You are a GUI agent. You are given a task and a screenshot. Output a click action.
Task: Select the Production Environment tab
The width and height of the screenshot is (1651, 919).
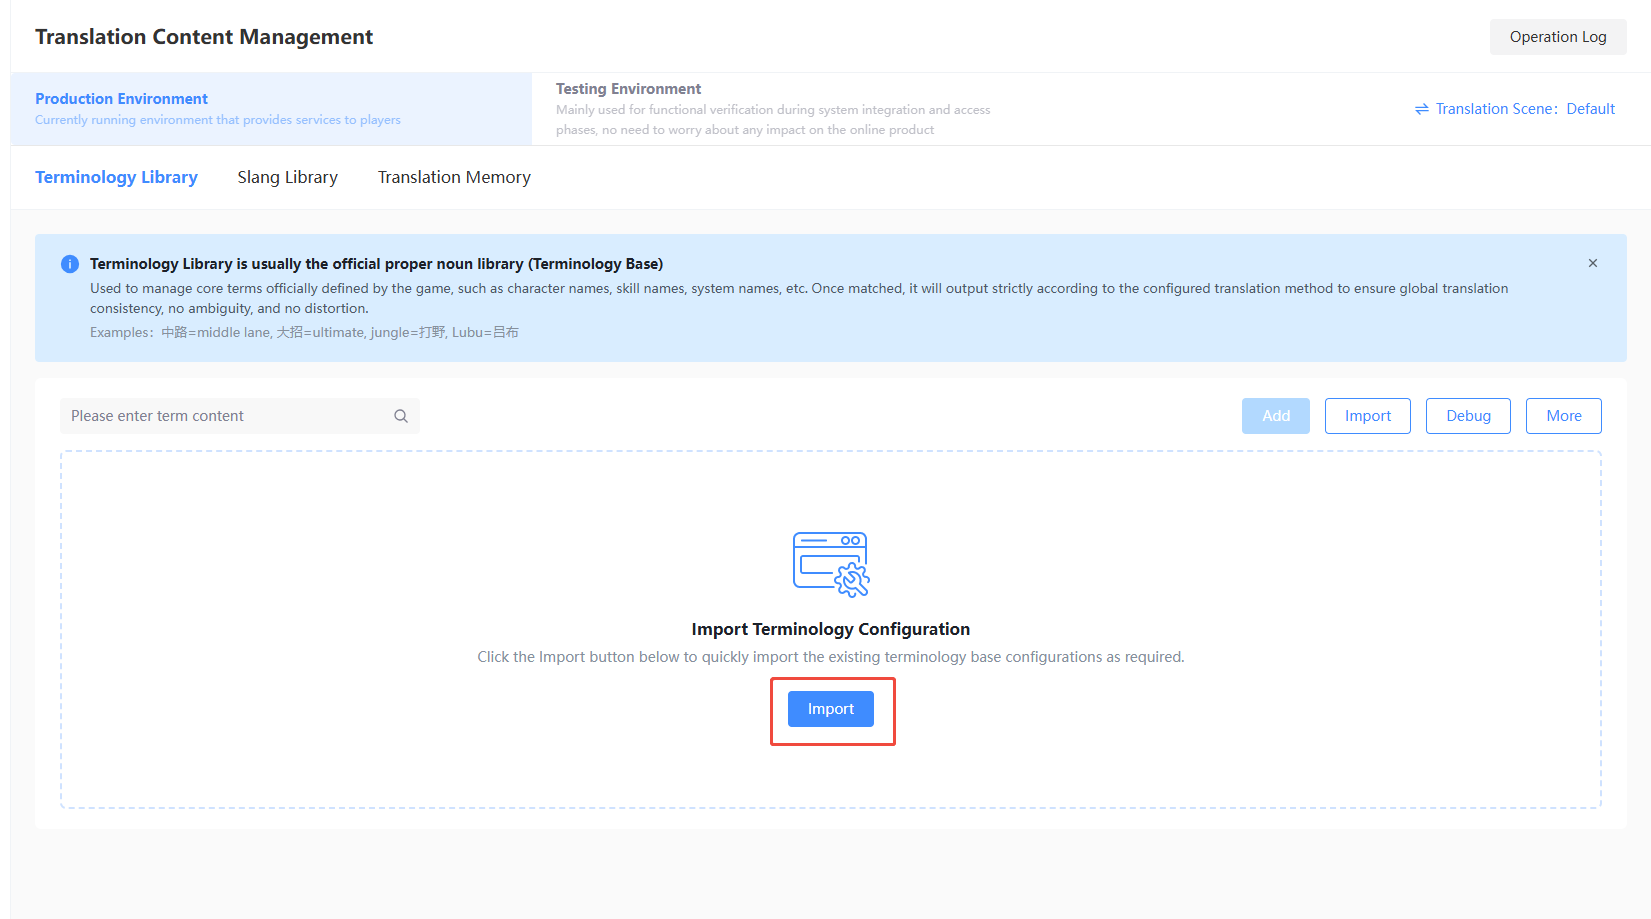pyautogui.click(x=271, y=109)
